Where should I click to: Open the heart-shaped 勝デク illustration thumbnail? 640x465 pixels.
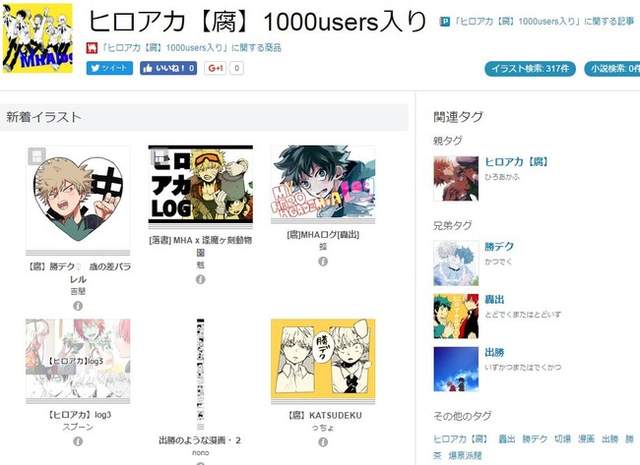(78, 198)
